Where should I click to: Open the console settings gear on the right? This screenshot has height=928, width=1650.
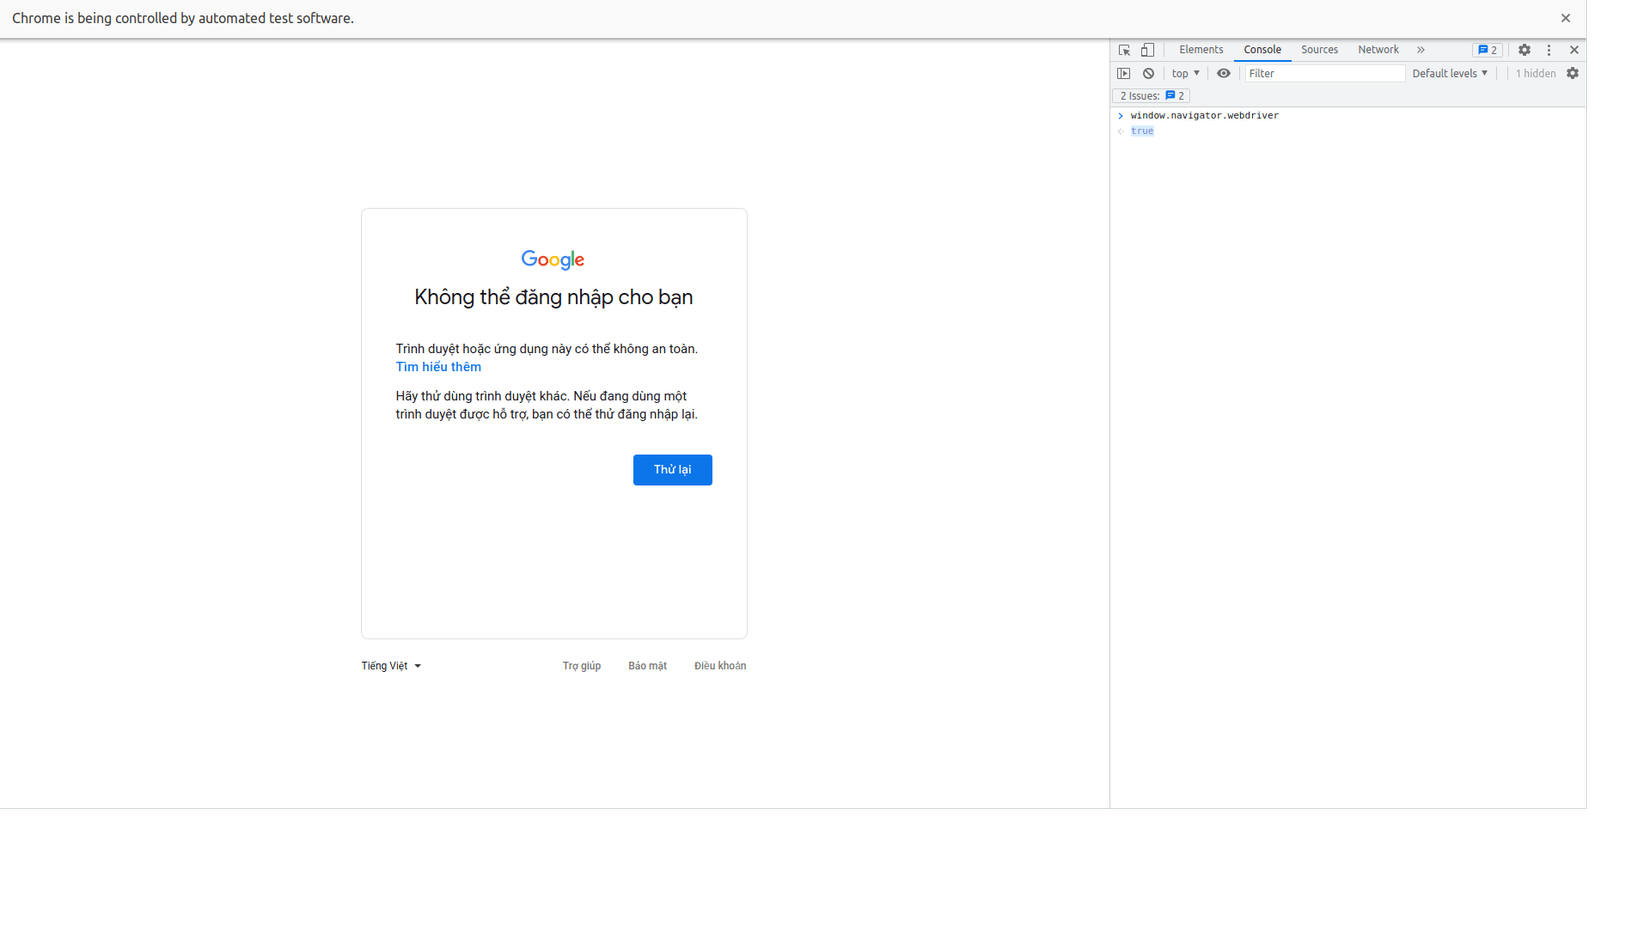[1573, 73]
